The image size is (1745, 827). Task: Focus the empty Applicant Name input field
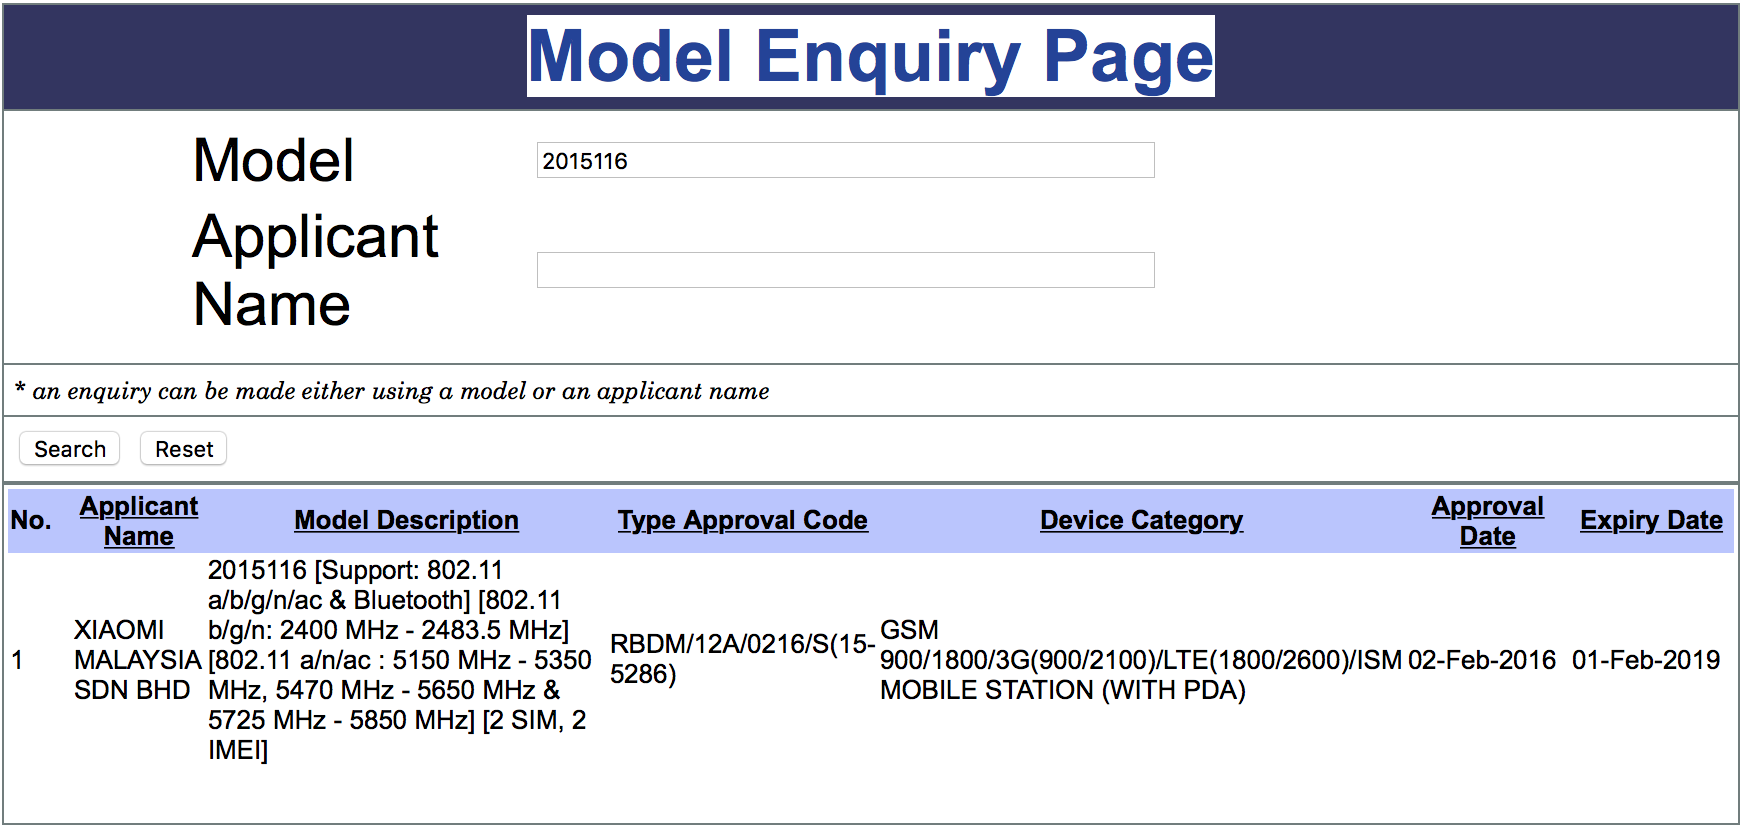coord(845,270)
